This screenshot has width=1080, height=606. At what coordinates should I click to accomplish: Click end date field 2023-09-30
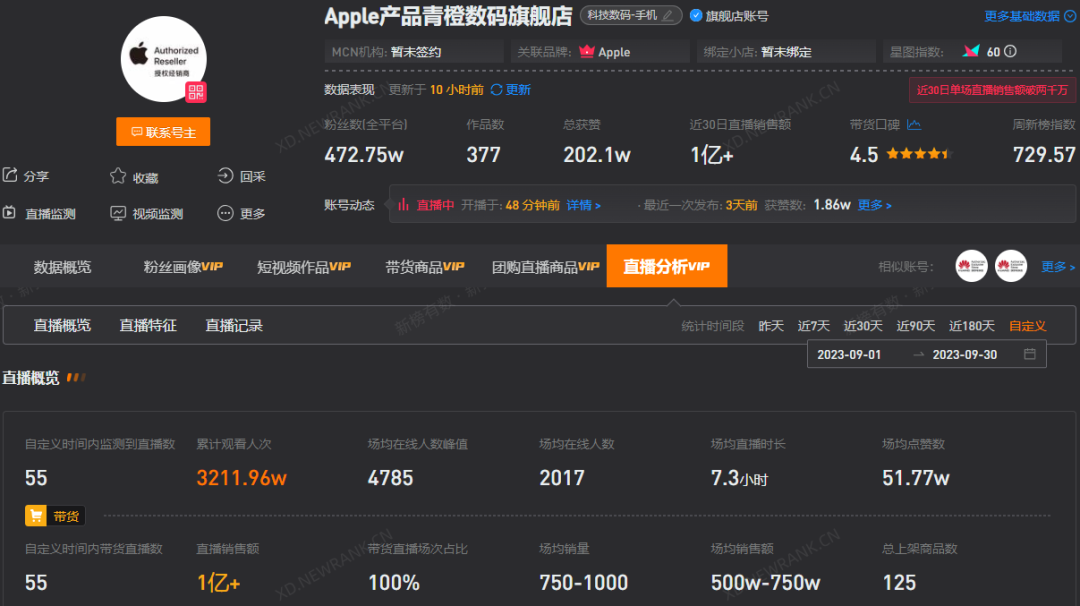(965, 354)
